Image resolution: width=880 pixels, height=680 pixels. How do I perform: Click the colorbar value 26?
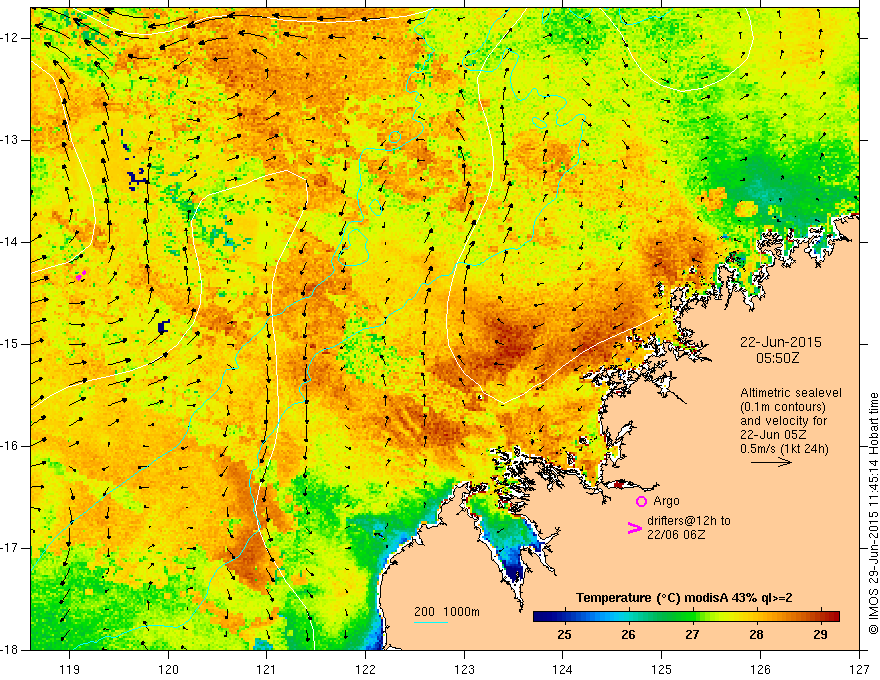tap(629, 635)
